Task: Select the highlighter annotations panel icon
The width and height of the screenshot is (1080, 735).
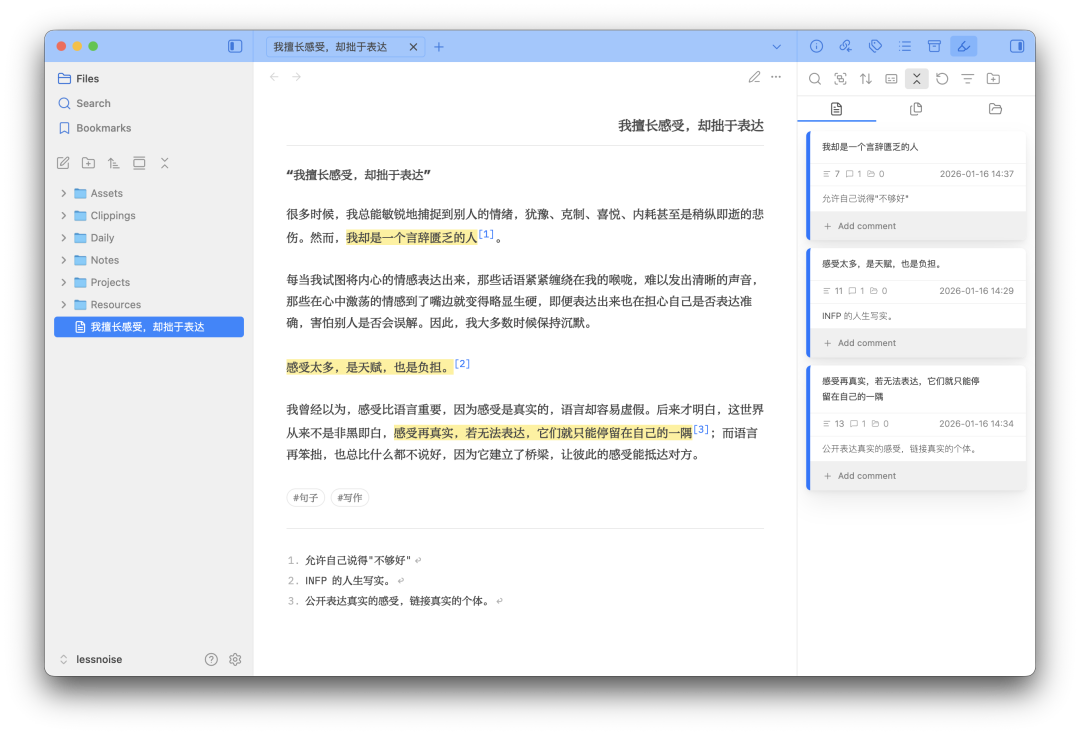Action: point(964,46)
